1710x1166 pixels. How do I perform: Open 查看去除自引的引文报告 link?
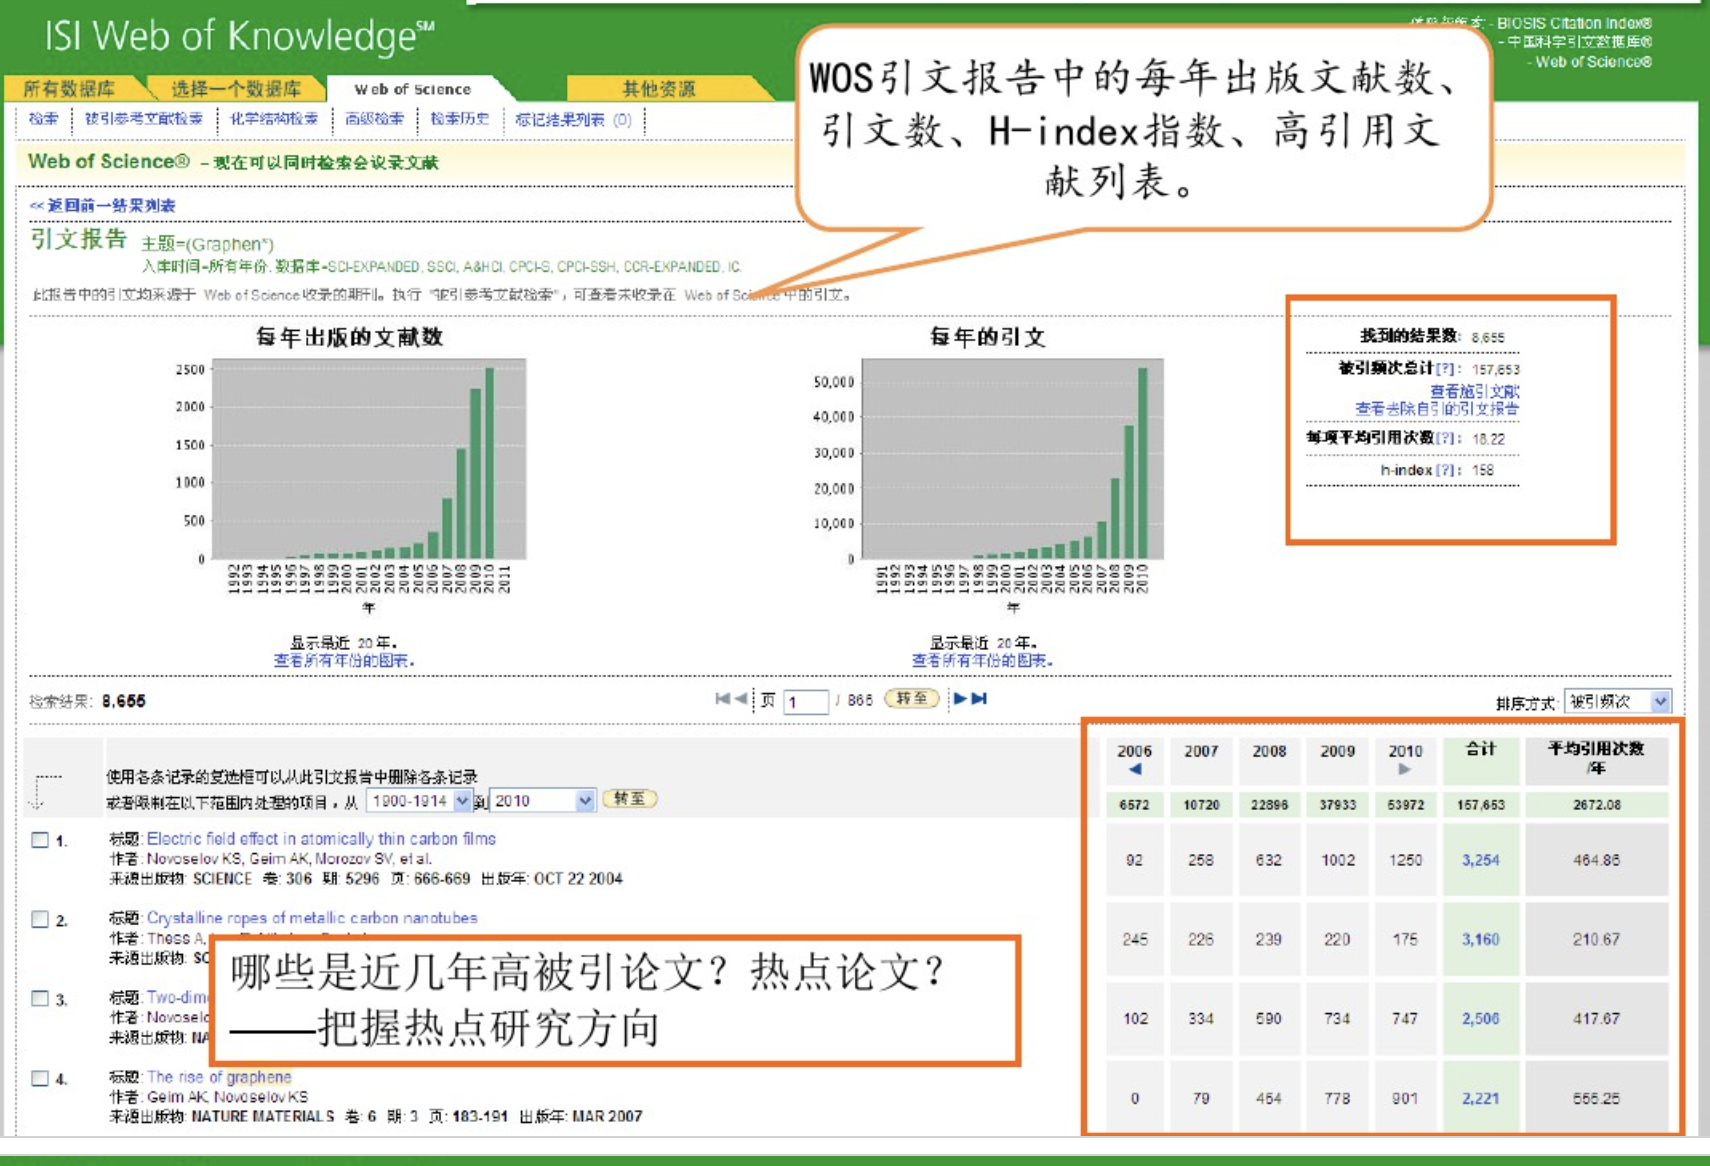(x=1437, y=409)
